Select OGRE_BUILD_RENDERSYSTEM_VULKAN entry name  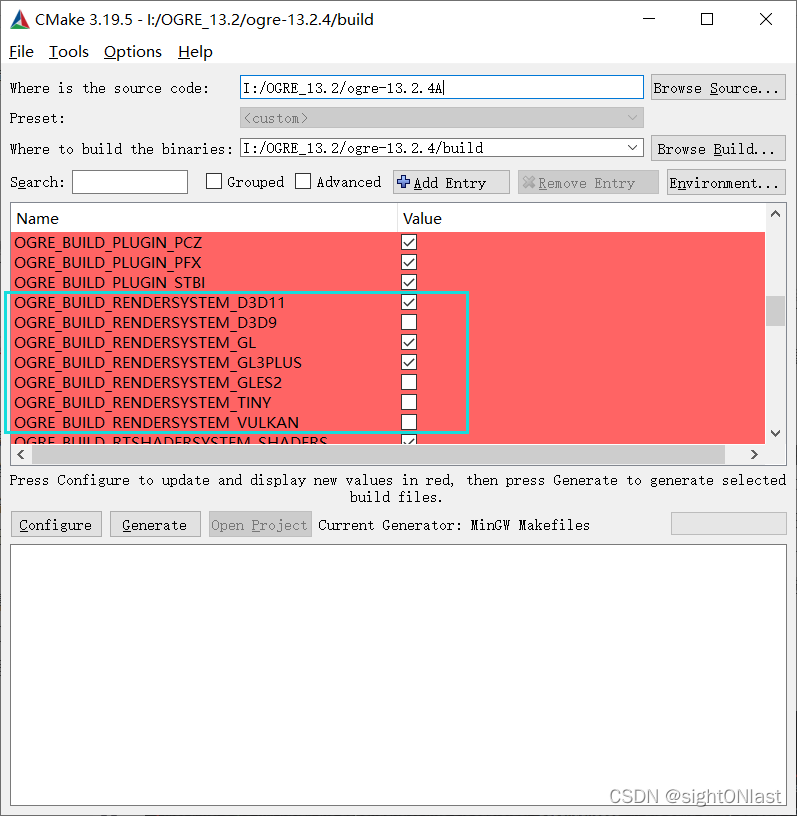coord(157,423)
